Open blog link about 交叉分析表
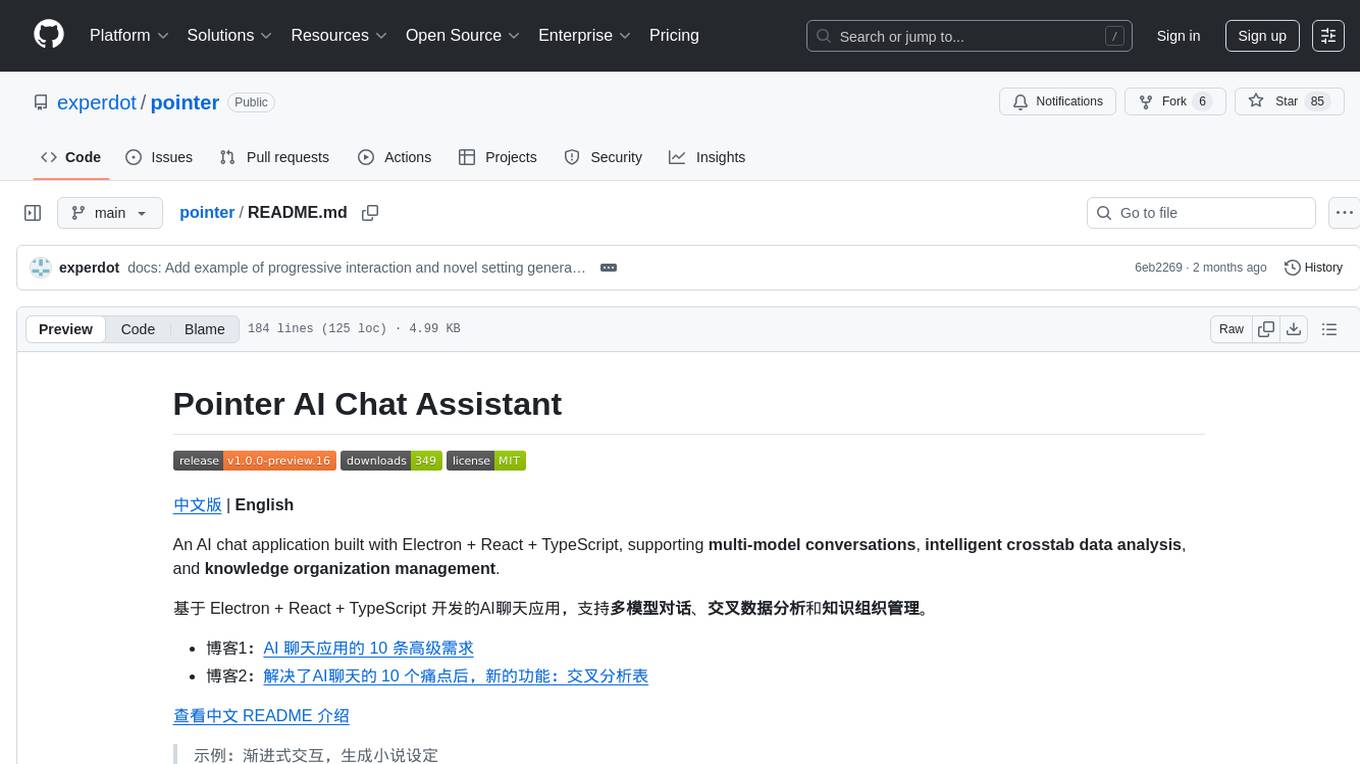The image size is (1360, 764). 456,676
